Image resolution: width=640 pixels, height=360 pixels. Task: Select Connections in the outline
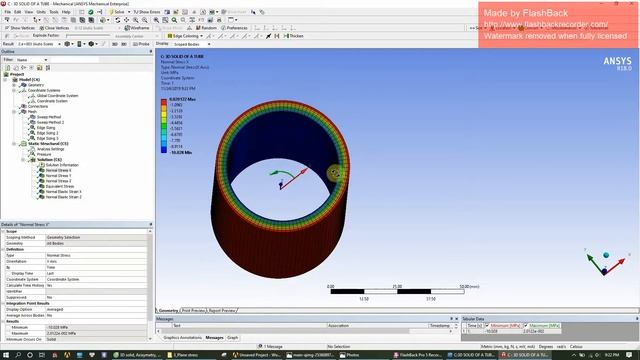pyautogui.click(x=38, y=106)
